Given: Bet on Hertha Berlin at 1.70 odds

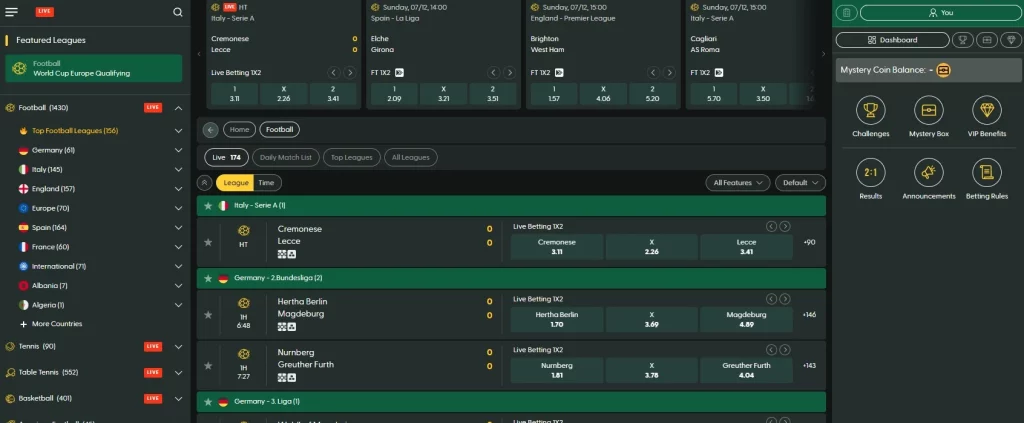Looking at the screenshot, I should click(556, 319).
